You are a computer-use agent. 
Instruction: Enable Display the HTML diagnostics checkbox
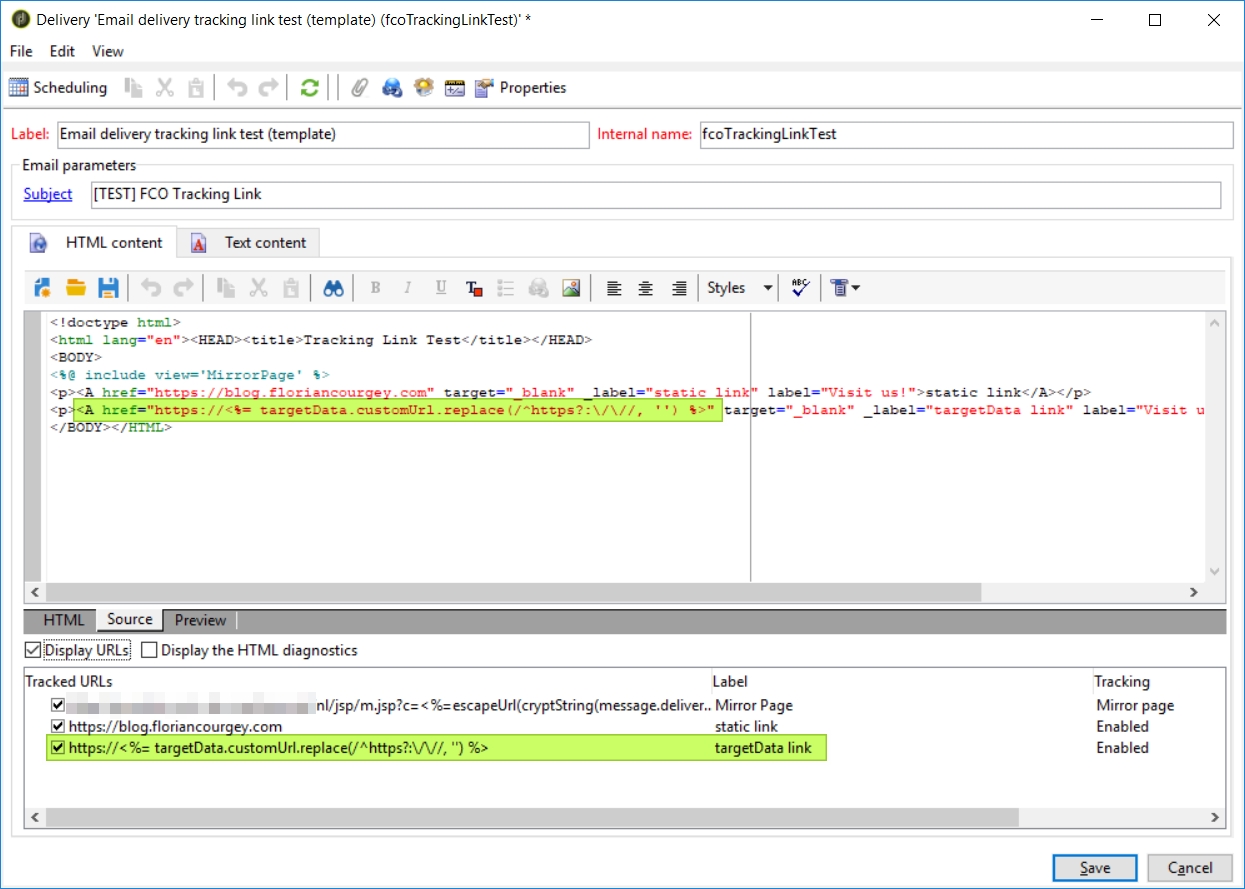pyautogui.click(x=149, y=651)
